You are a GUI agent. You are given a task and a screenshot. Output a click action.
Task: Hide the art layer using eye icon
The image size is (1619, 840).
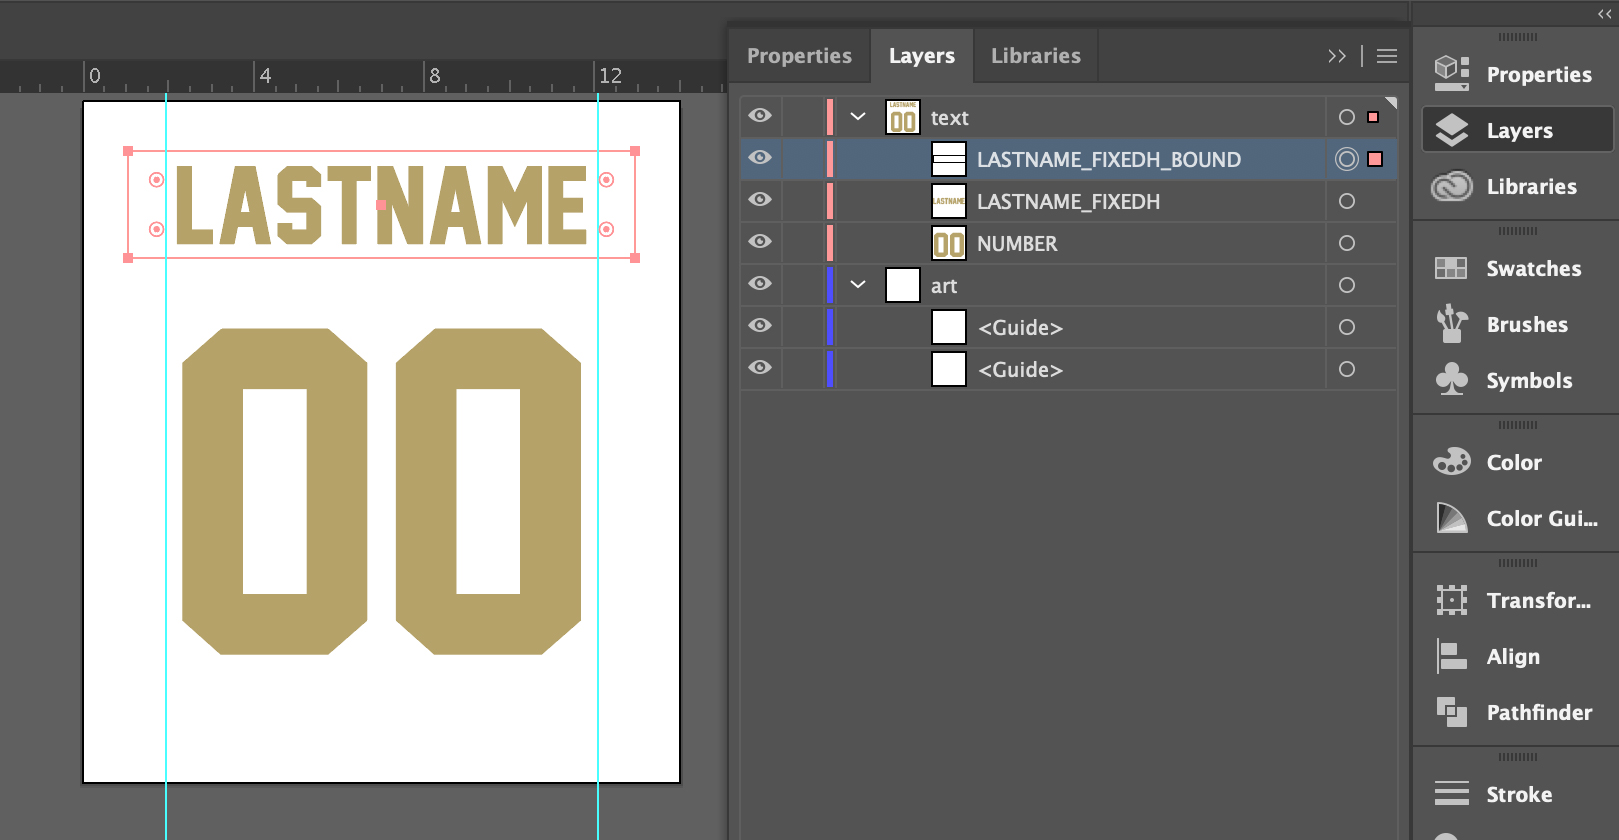point(760,284)
